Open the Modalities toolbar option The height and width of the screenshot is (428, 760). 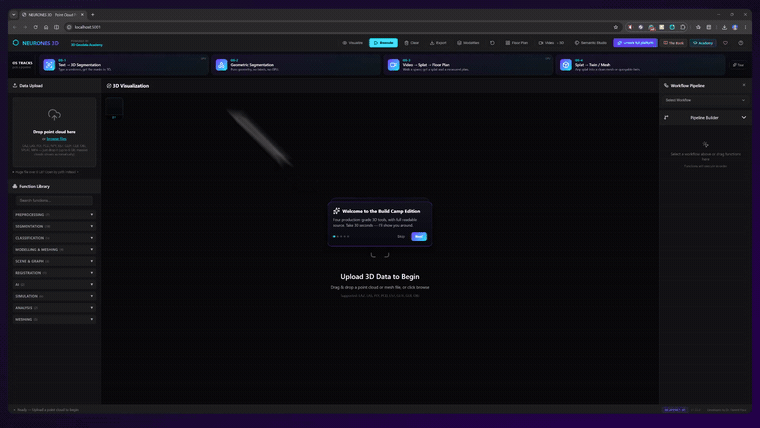point(468,43)
